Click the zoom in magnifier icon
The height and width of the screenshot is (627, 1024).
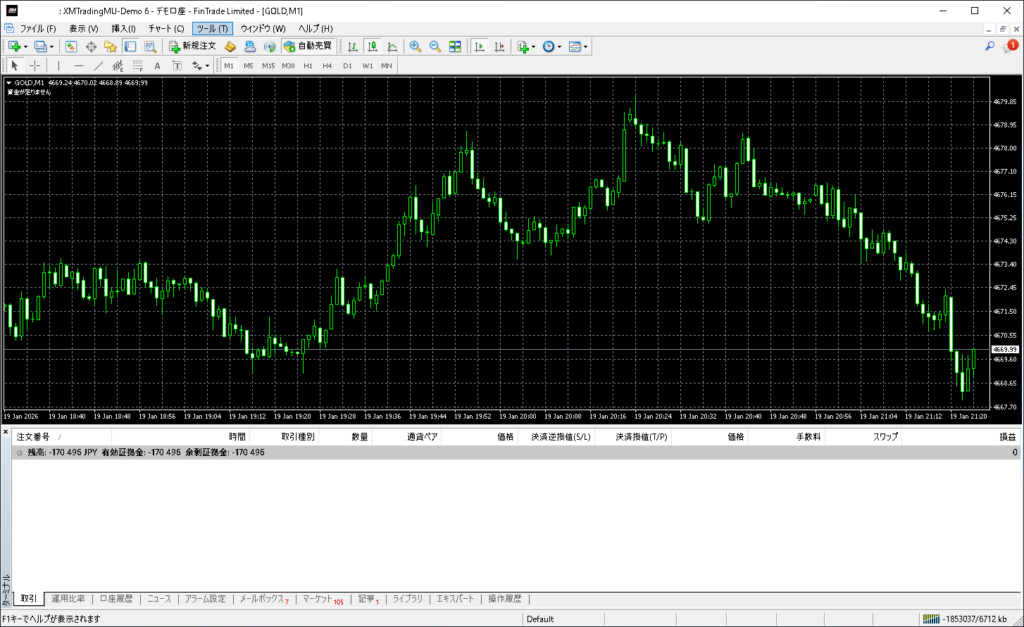(415, 46)
